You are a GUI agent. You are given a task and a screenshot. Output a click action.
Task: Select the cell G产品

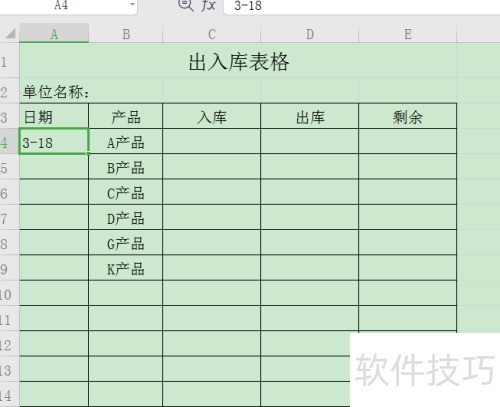[x=126, y=243]
